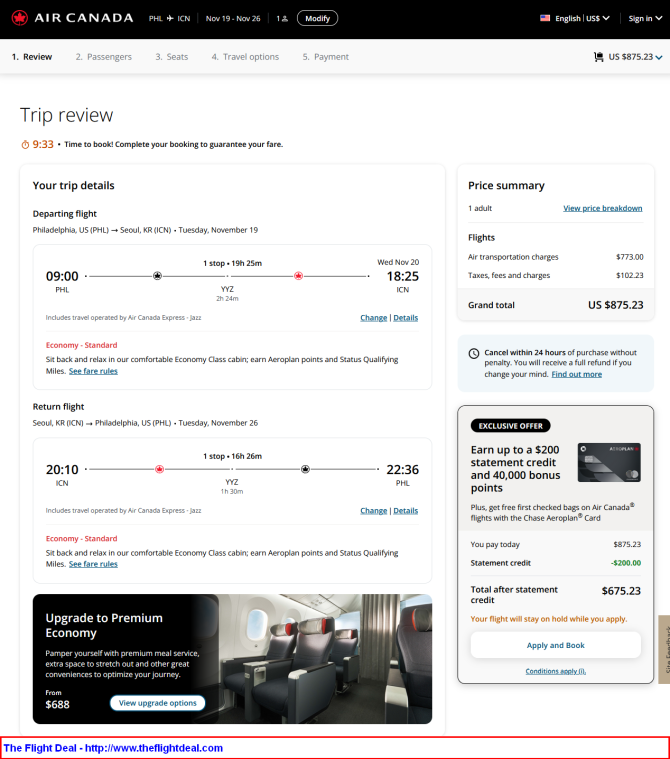Click the 22:36 arrival time at PHL
Viewport: 670px width, 759px height.
(402, 470)
